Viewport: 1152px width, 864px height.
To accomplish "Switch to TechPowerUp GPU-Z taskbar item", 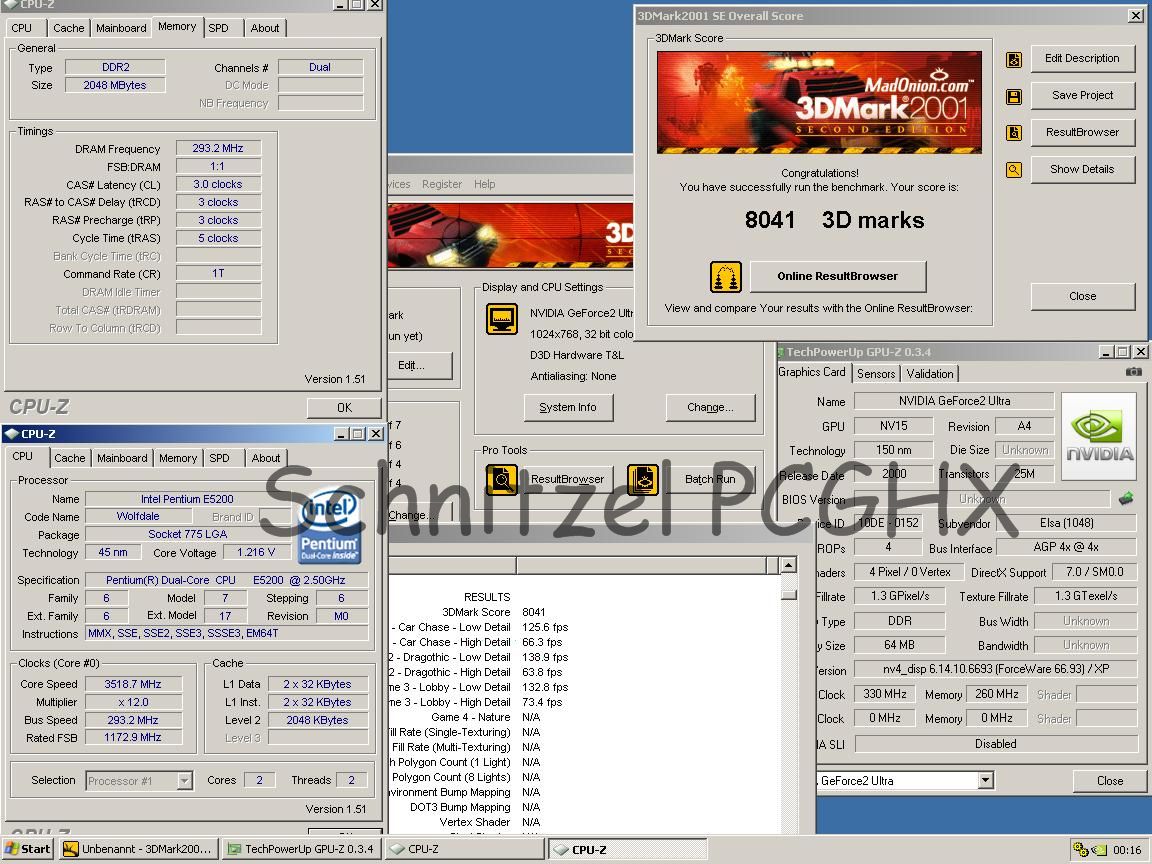I will click(301, 849).
